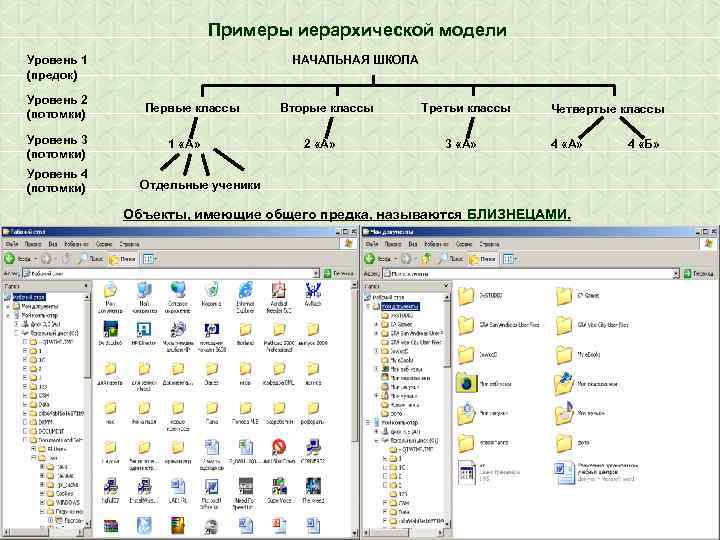Click Back arrow in Рабочий стол window
Screen dimensions: 720x540
click(x=10, y=259)
